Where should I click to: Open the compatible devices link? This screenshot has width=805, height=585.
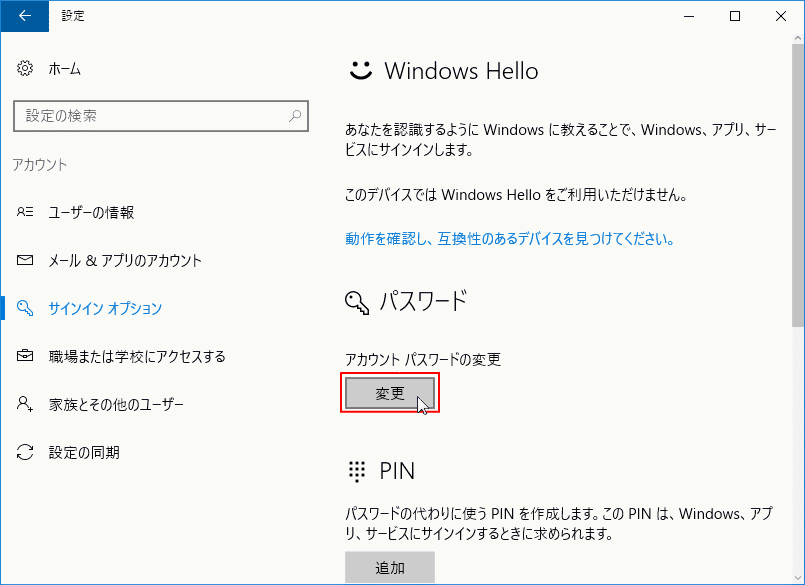click(x=509, y=239)
